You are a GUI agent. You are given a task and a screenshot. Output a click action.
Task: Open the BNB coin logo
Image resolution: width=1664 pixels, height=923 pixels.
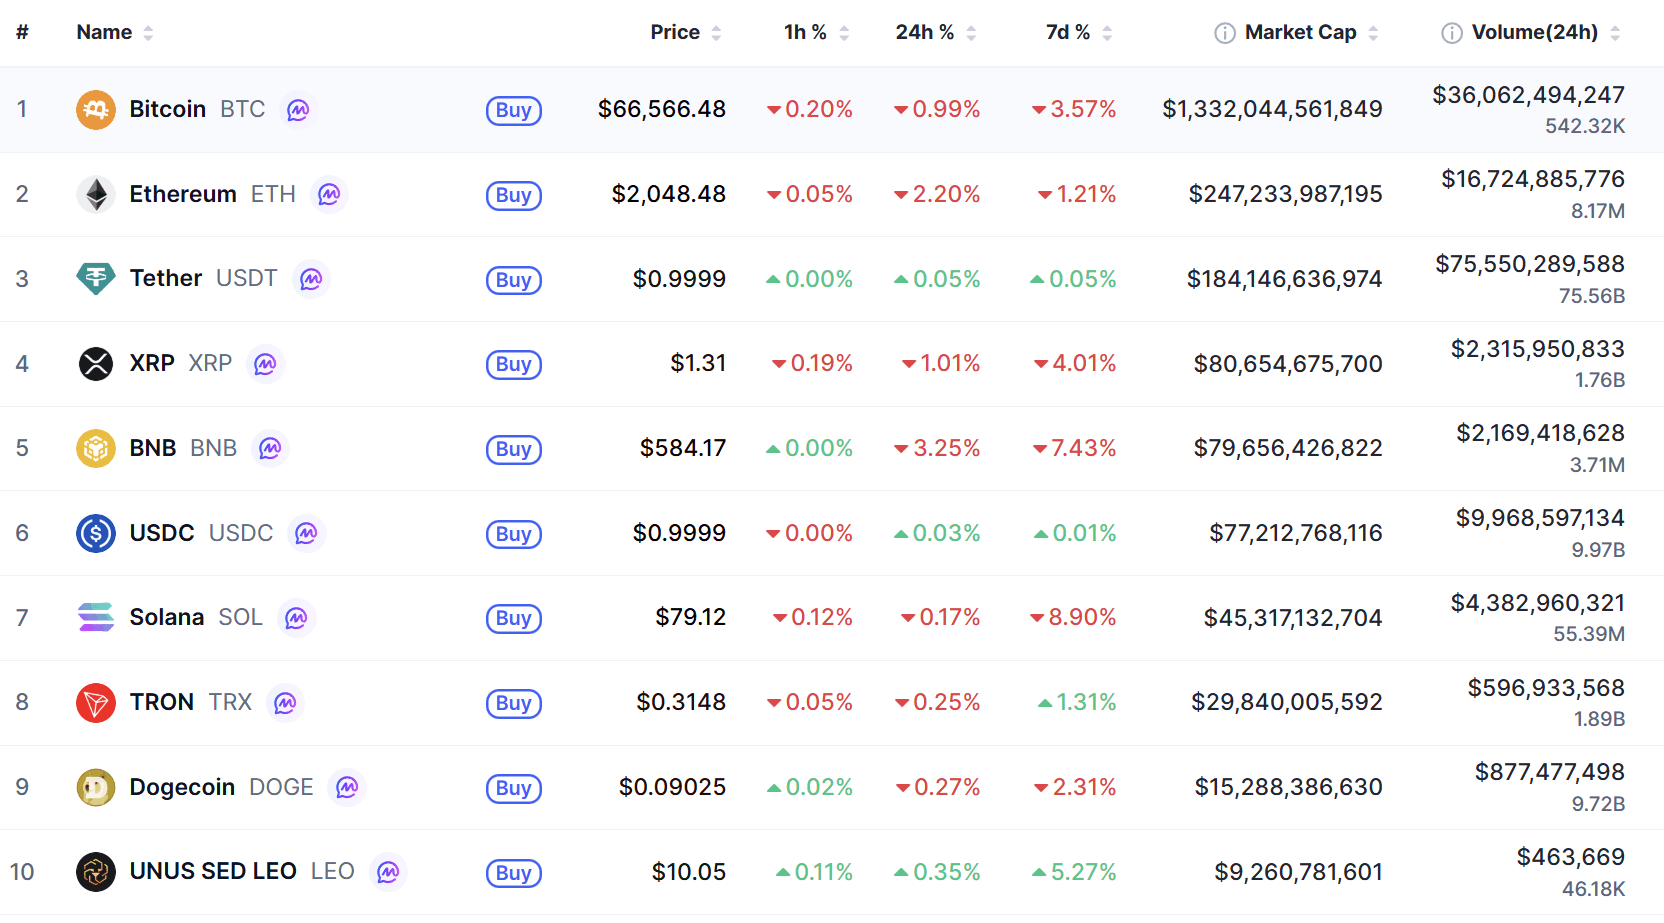pyautogui.click(x=96, y=448)
